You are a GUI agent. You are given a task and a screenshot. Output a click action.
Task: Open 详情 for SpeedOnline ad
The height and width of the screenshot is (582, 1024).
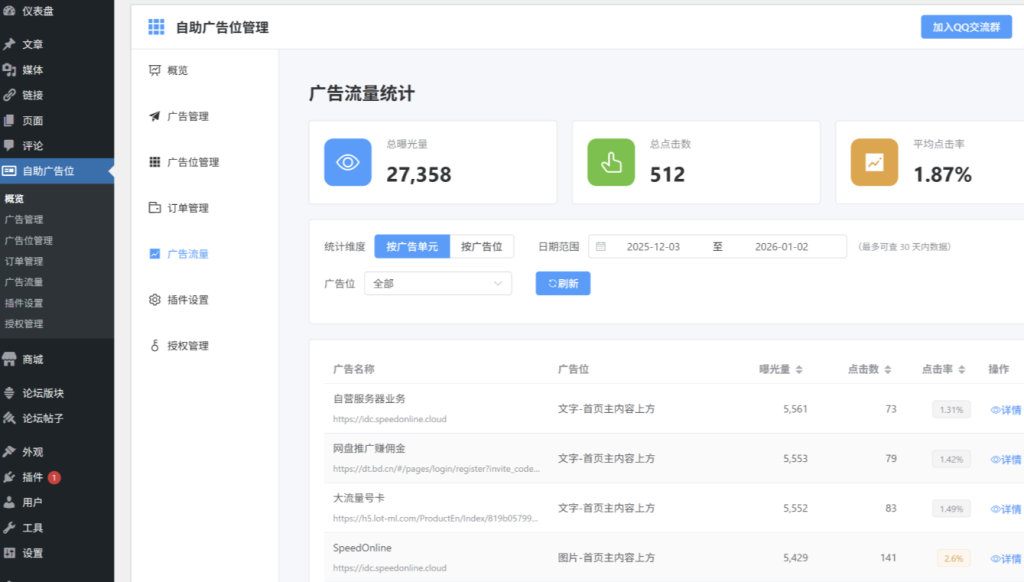pos(1003,557)
